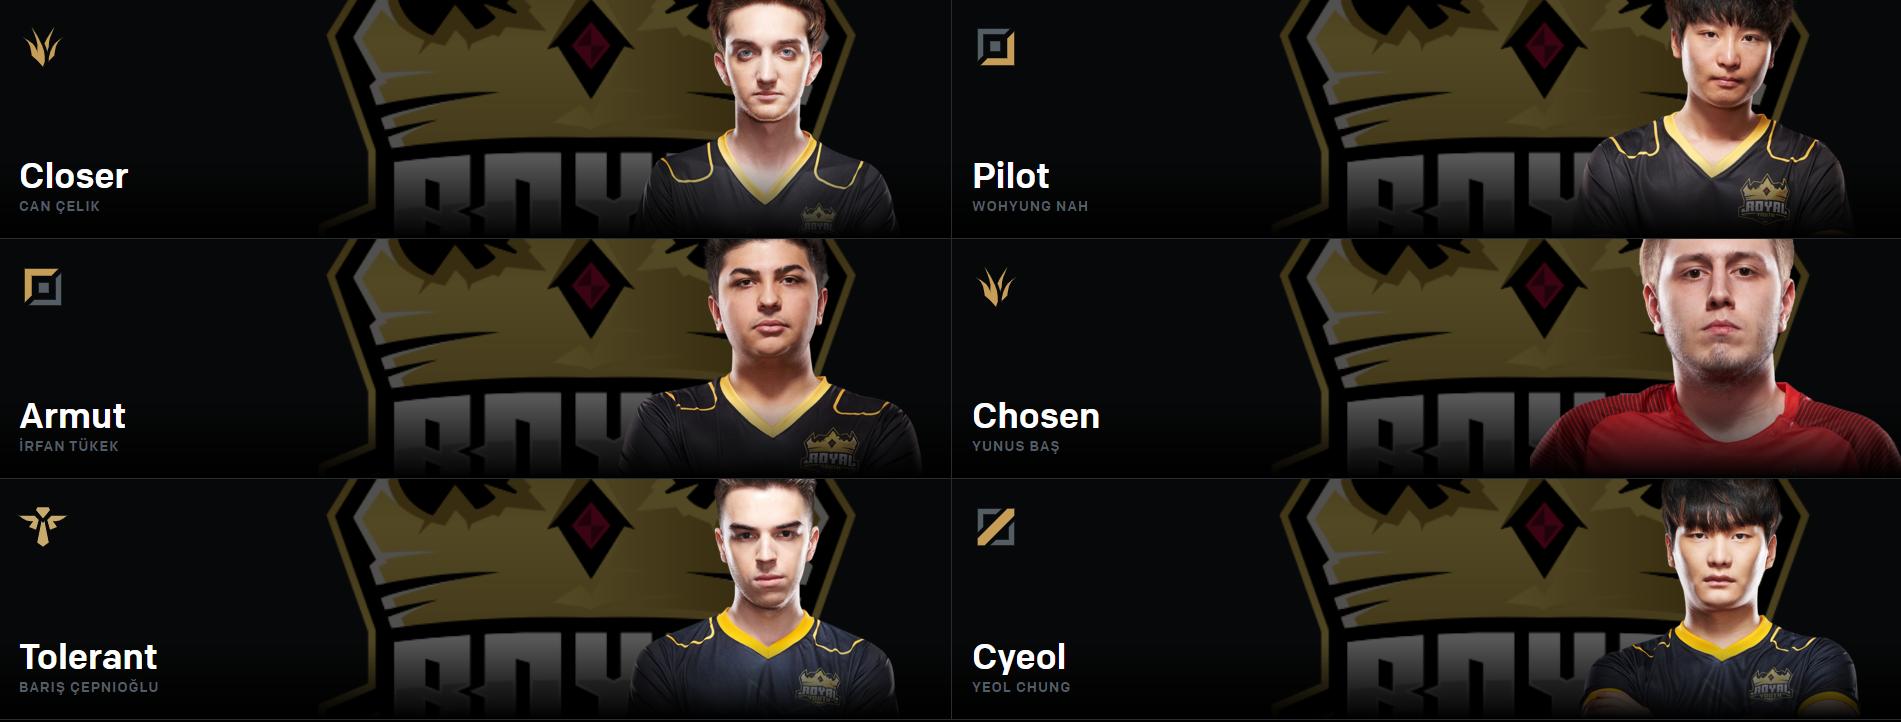Image resolution: width=1901 pixels, height=722 pixels.
Task: Click the jungle role icon above Chosen
Action: [x=996, y=287]
